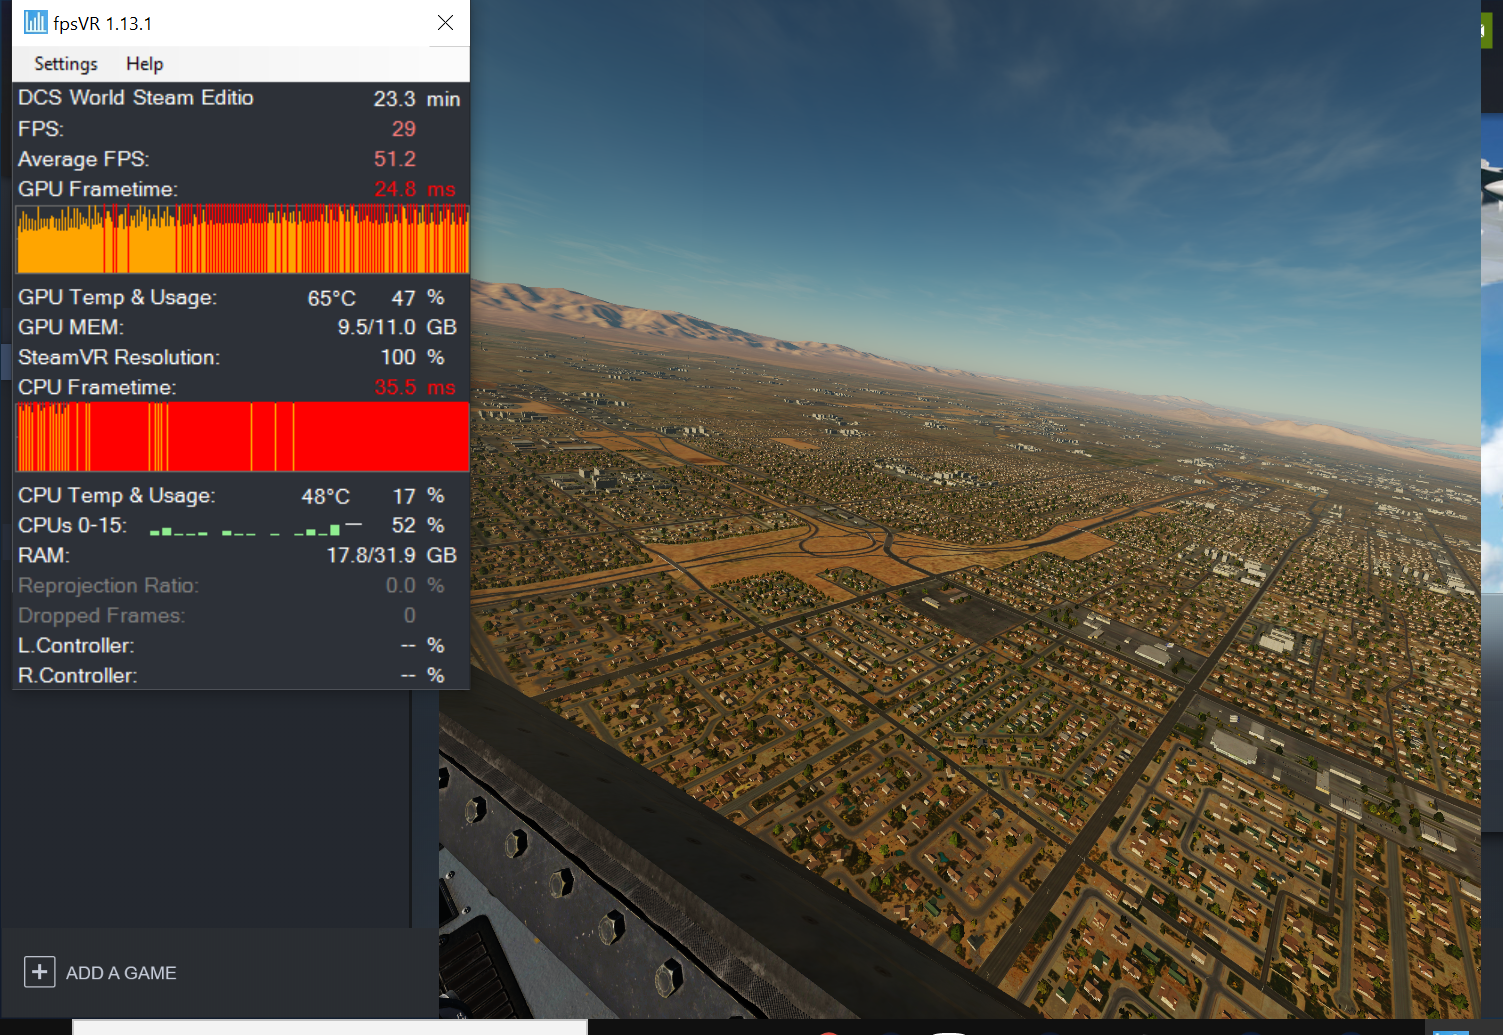Open the Help menu in fpsVR

[144, 64]
